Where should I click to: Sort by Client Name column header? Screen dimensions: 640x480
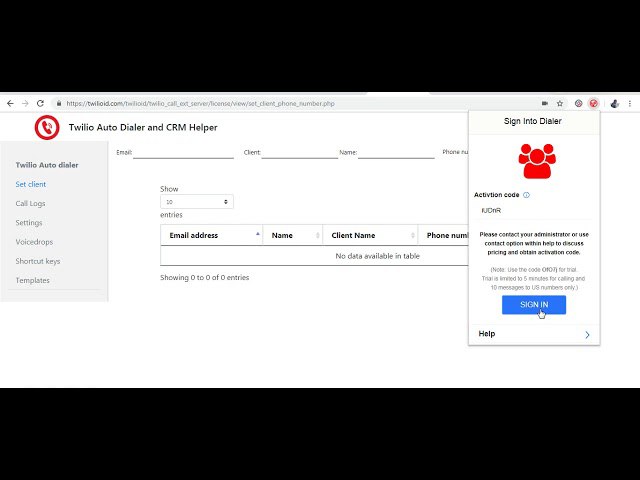[370, 236]
